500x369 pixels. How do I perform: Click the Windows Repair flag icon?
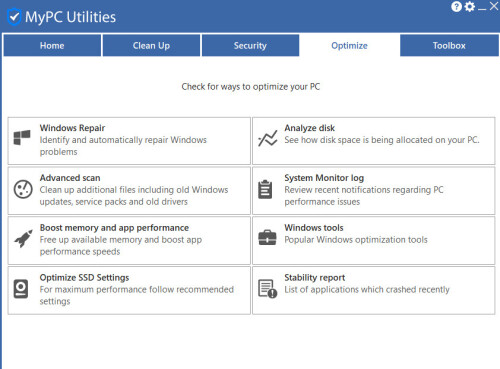pyautogui.click(x=22, y=137)
